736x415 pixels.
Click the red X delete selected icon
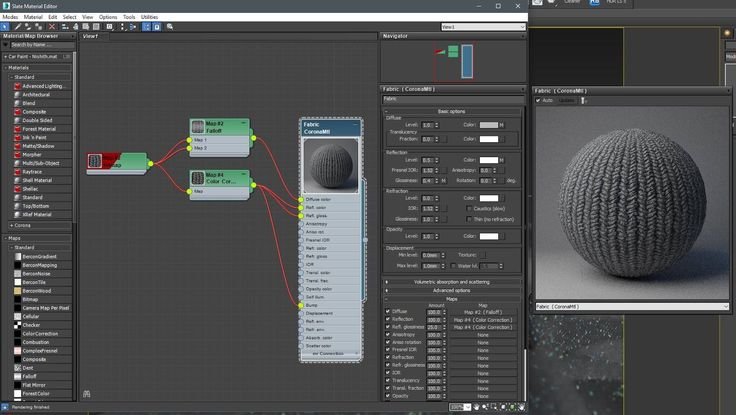tap(52, 27)
